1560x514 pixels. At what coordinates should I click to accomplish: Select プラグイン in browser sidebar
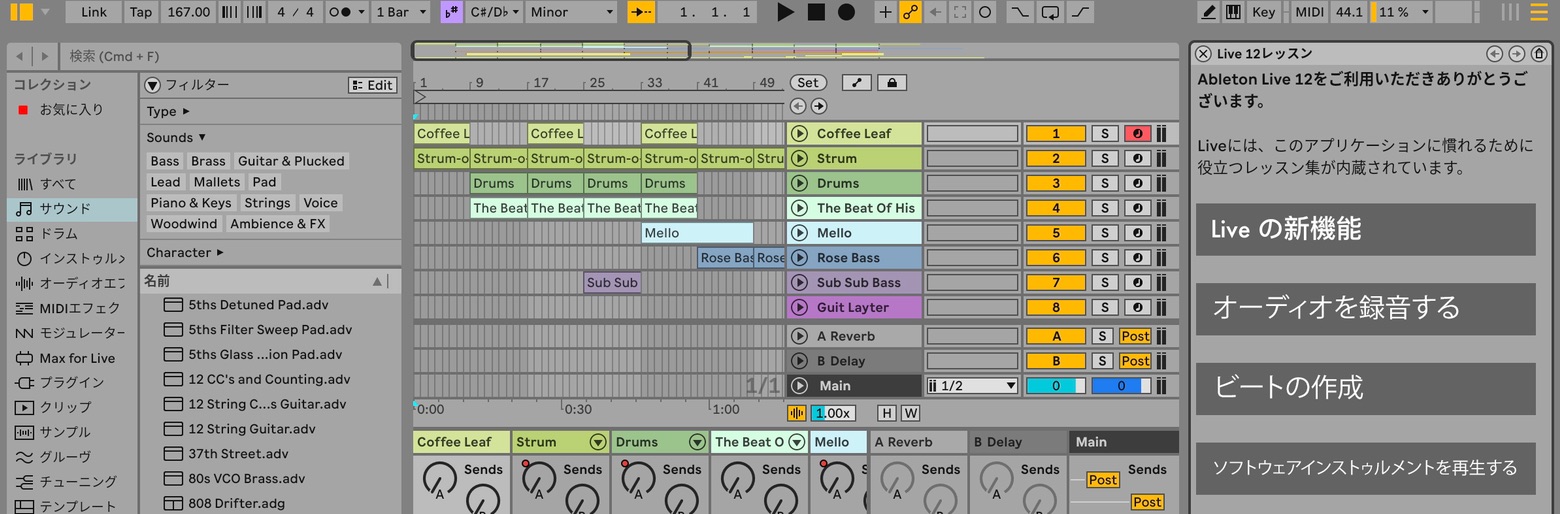click(71, 382)
